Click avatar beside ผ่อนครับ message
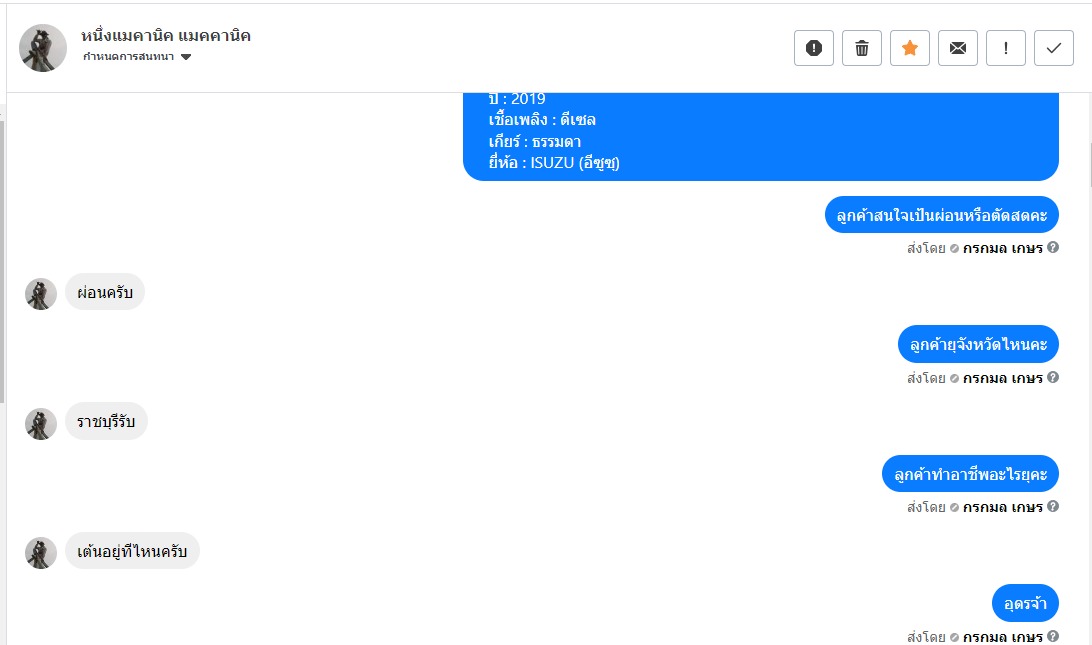 tap(41, 294)
